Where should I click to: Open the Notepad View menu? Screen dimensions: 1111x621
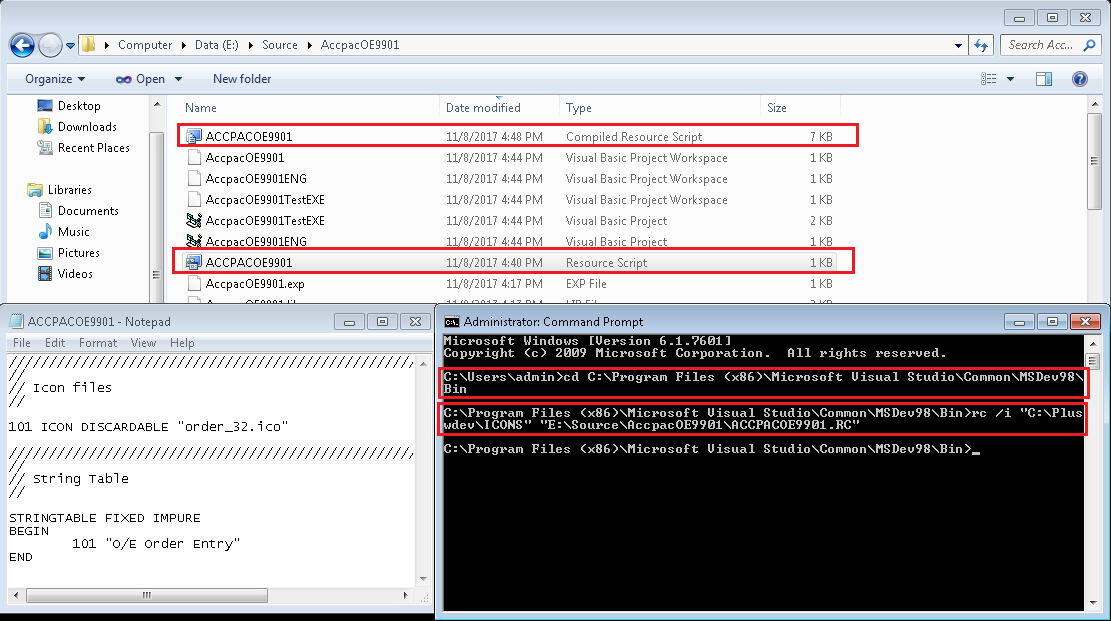(143, 343)
